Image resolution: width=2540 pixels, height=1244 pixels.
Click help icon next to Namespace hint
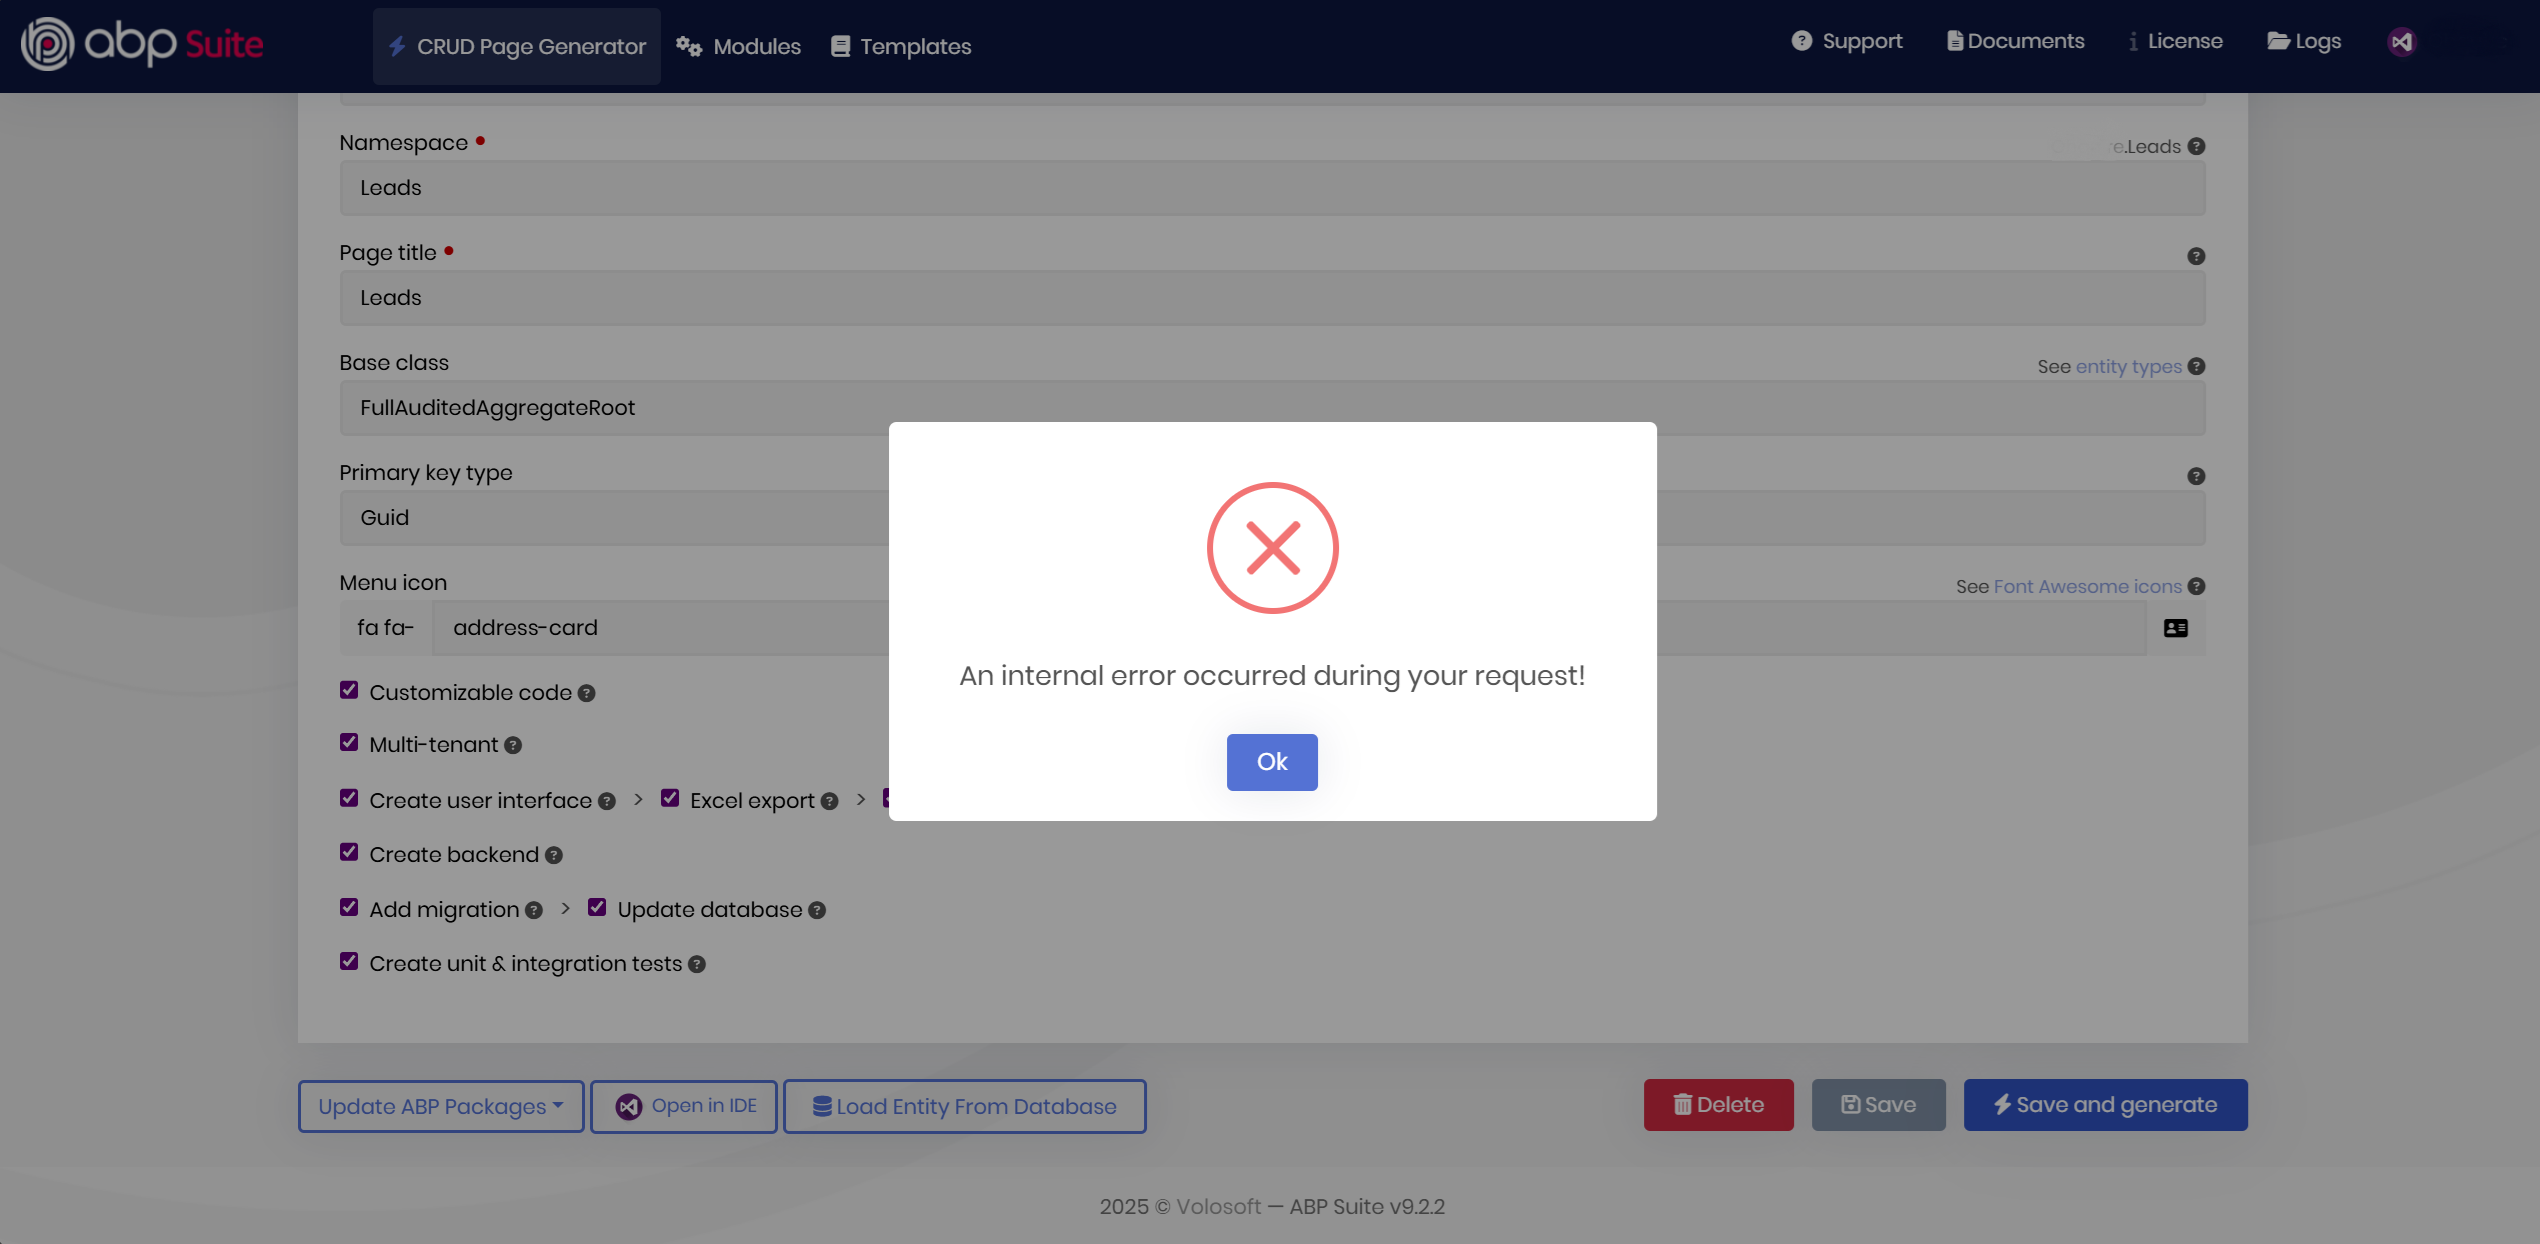(2196, 147)
